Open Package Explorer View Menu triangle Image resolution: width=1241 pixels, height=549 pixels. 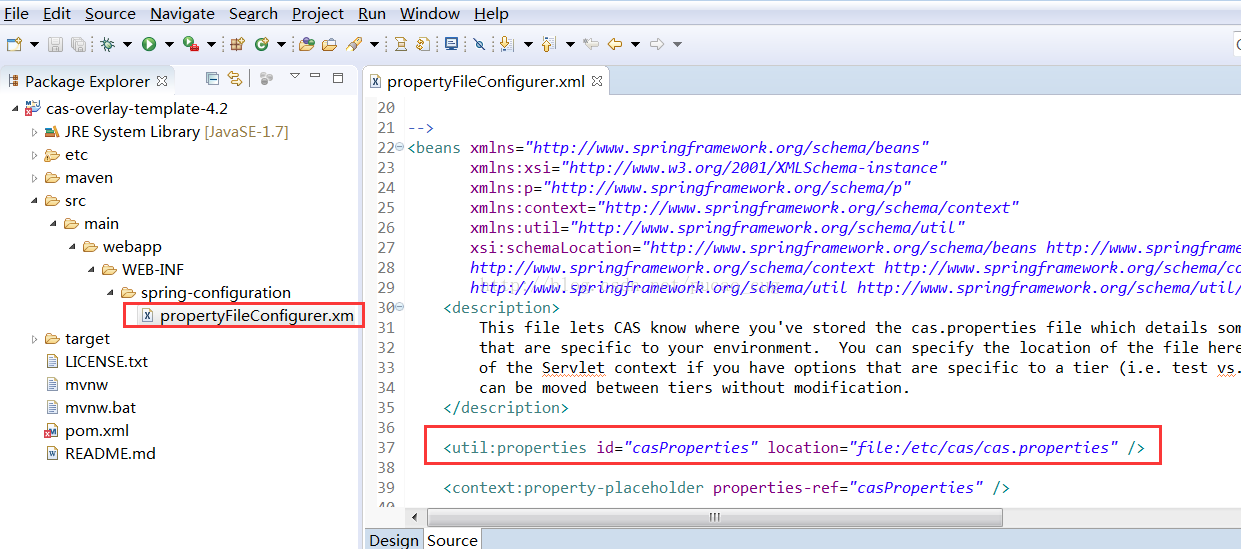(x=294, y=76)
